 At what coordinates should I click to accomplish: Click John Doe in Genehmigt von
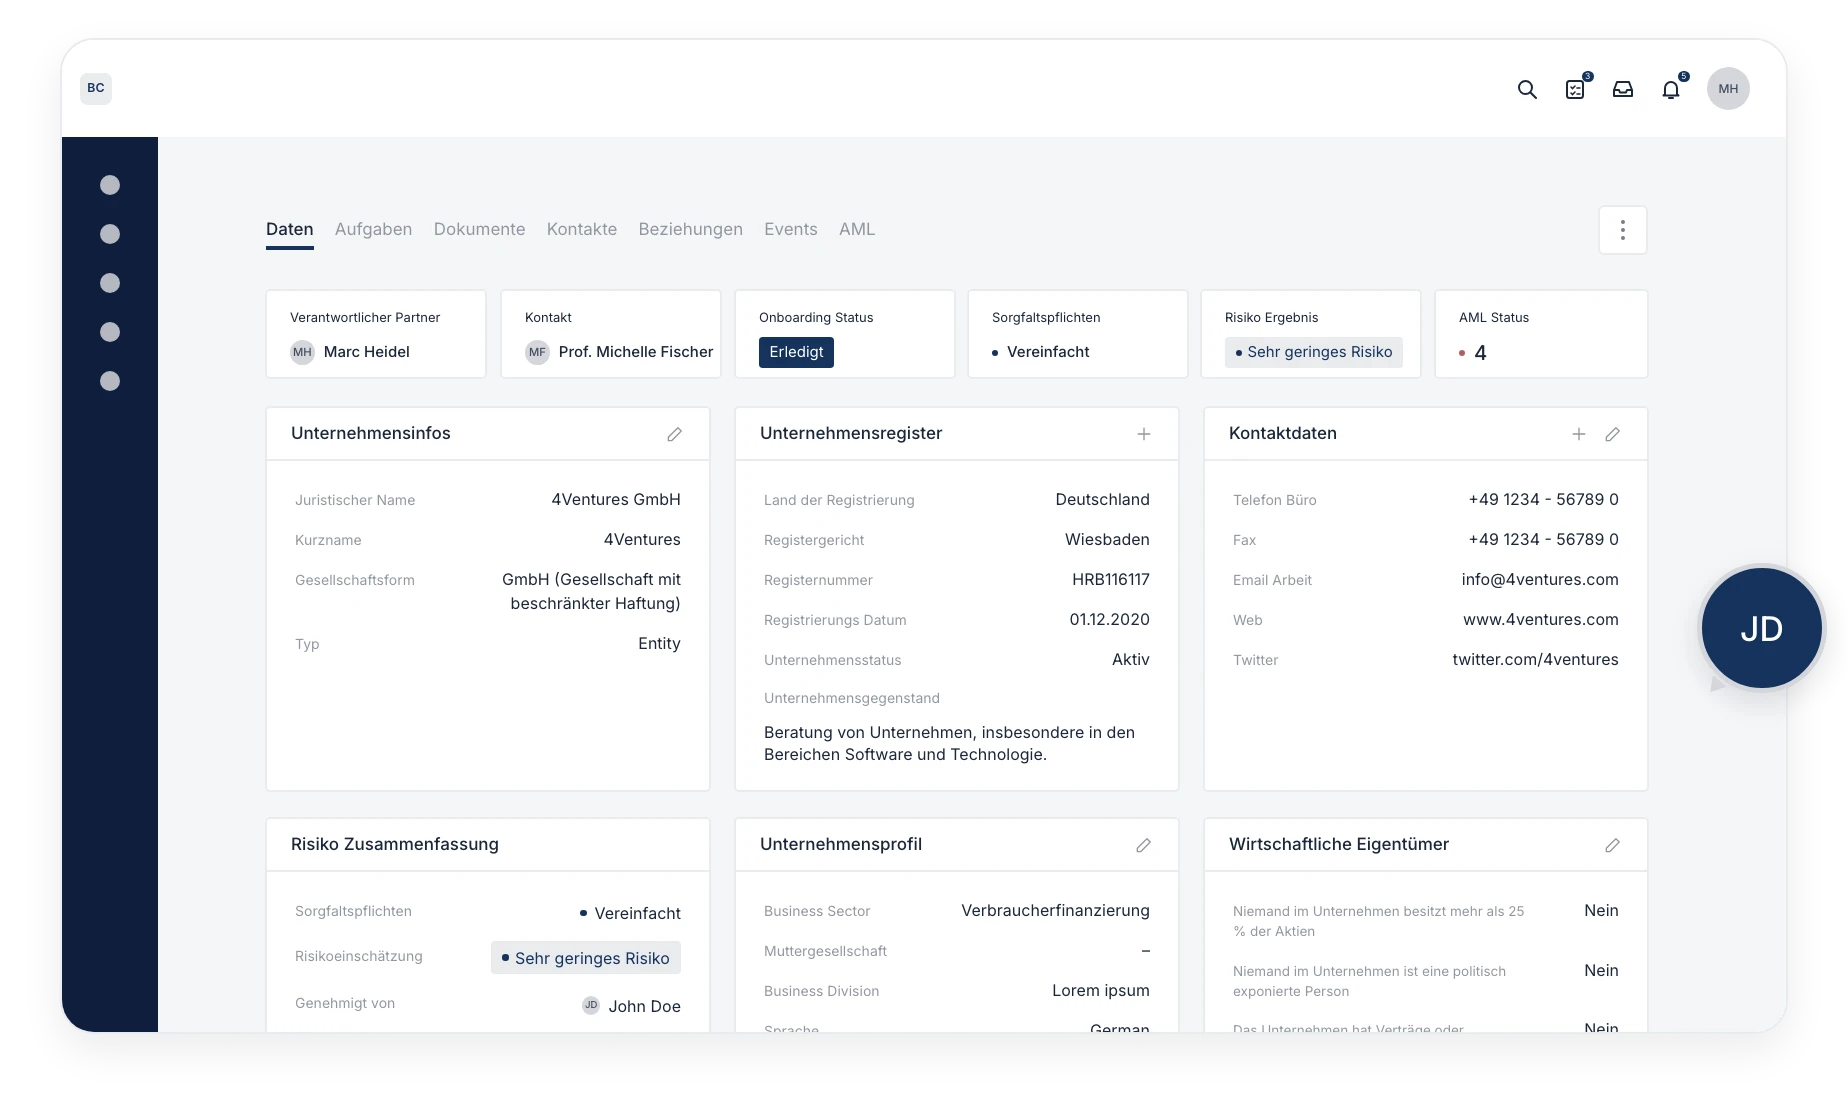pyautogui.click(x=631, y=1006)
